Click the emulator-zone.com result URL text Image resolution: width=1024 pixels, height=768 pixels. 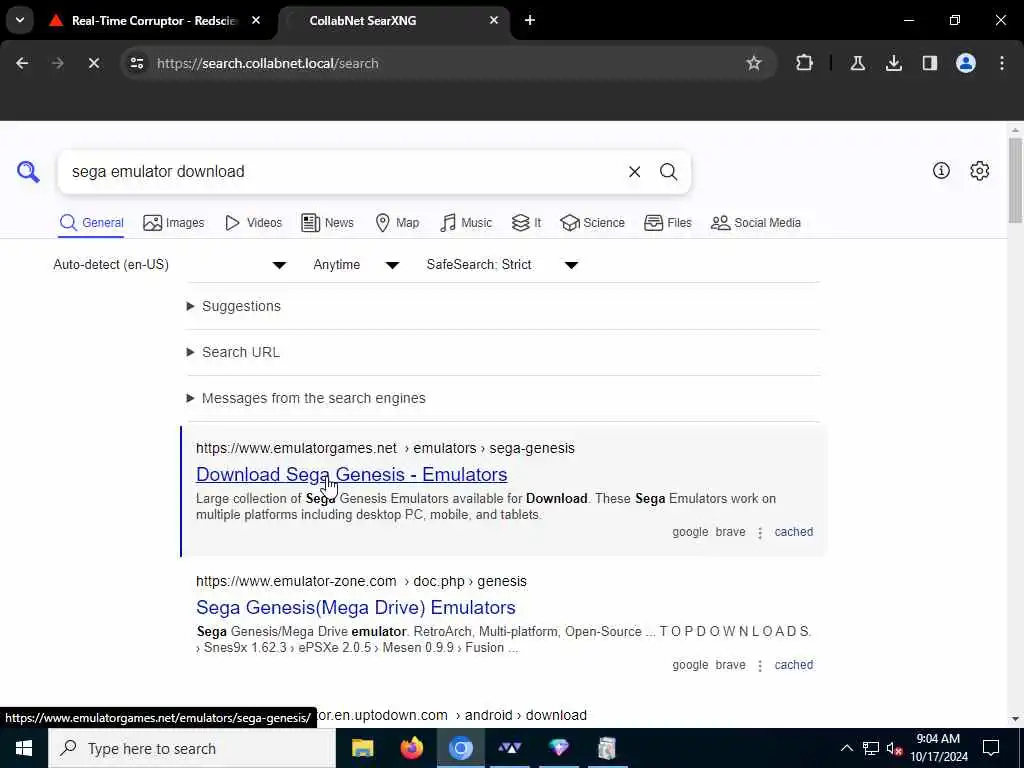(361, 581)
